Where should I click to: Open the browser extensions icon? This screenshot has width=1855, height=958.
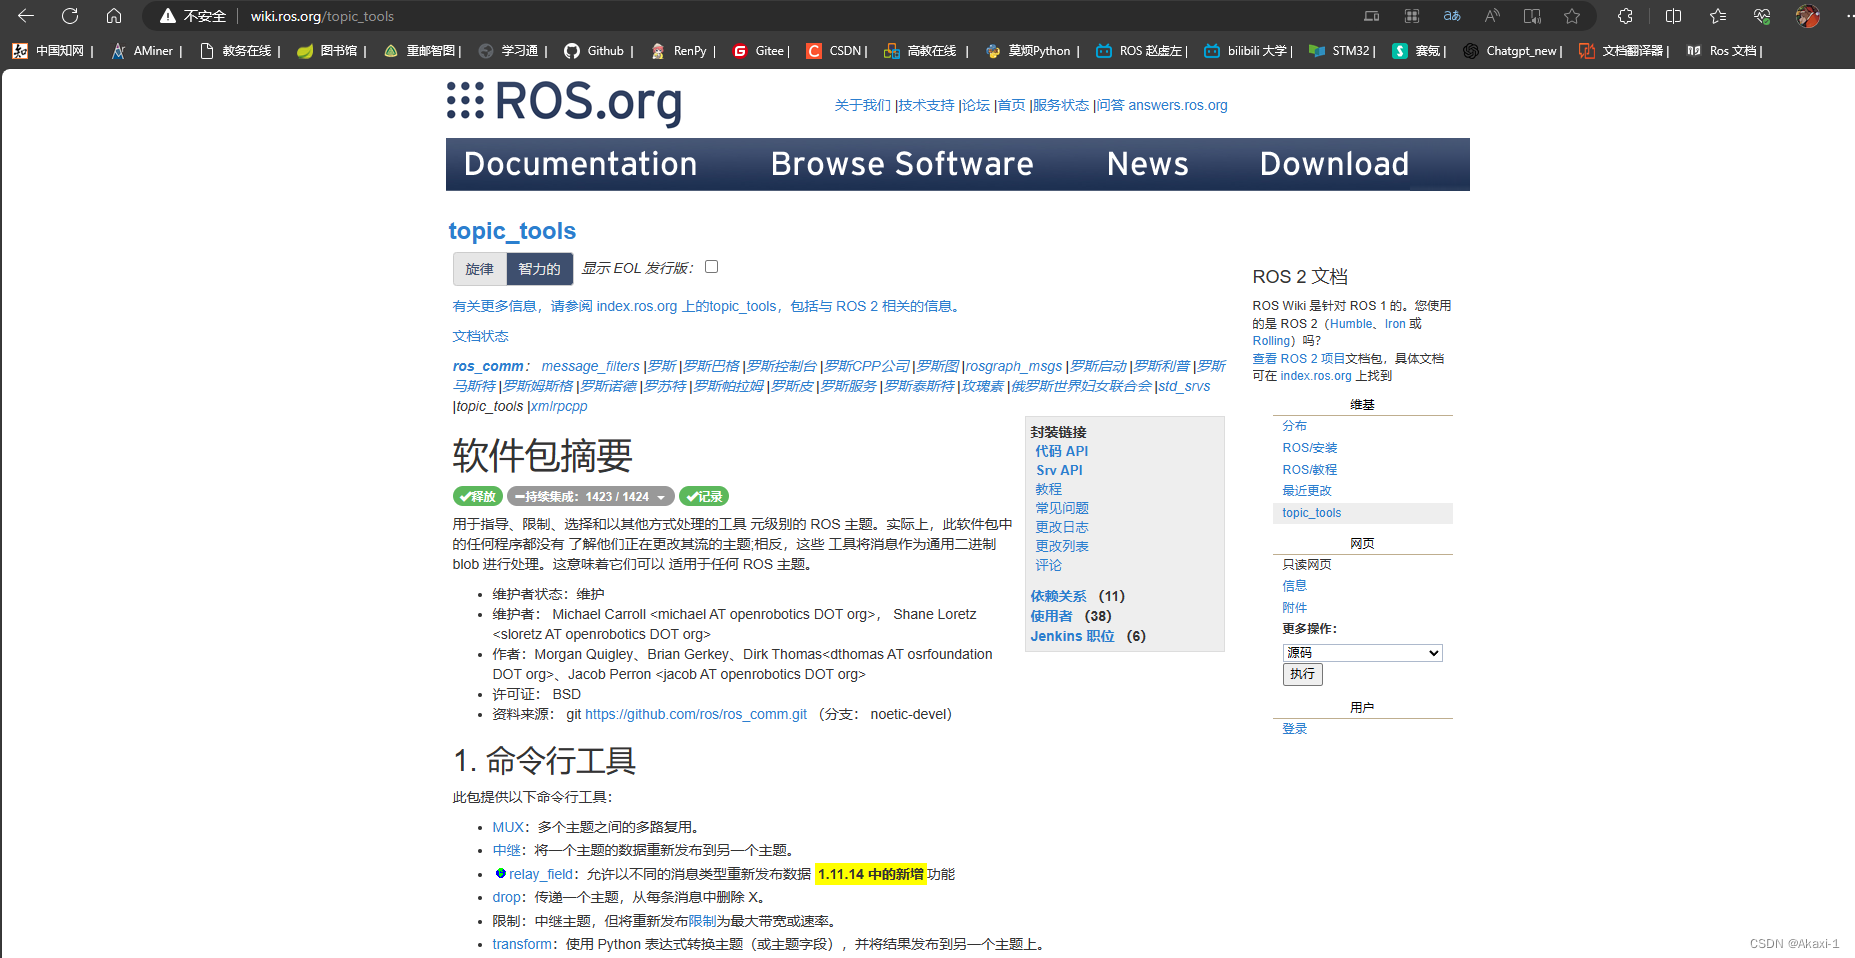point(1625,16)
